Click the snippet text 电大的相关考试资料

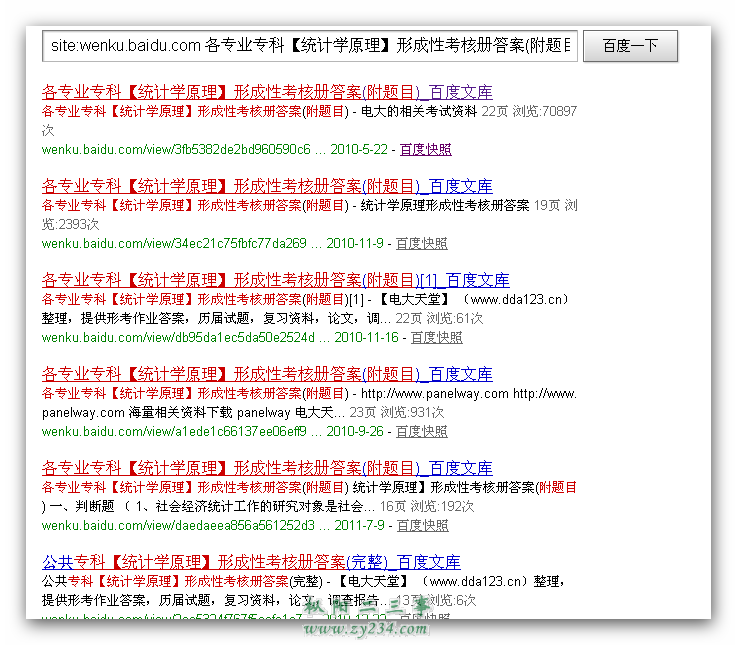pos(419,111)
